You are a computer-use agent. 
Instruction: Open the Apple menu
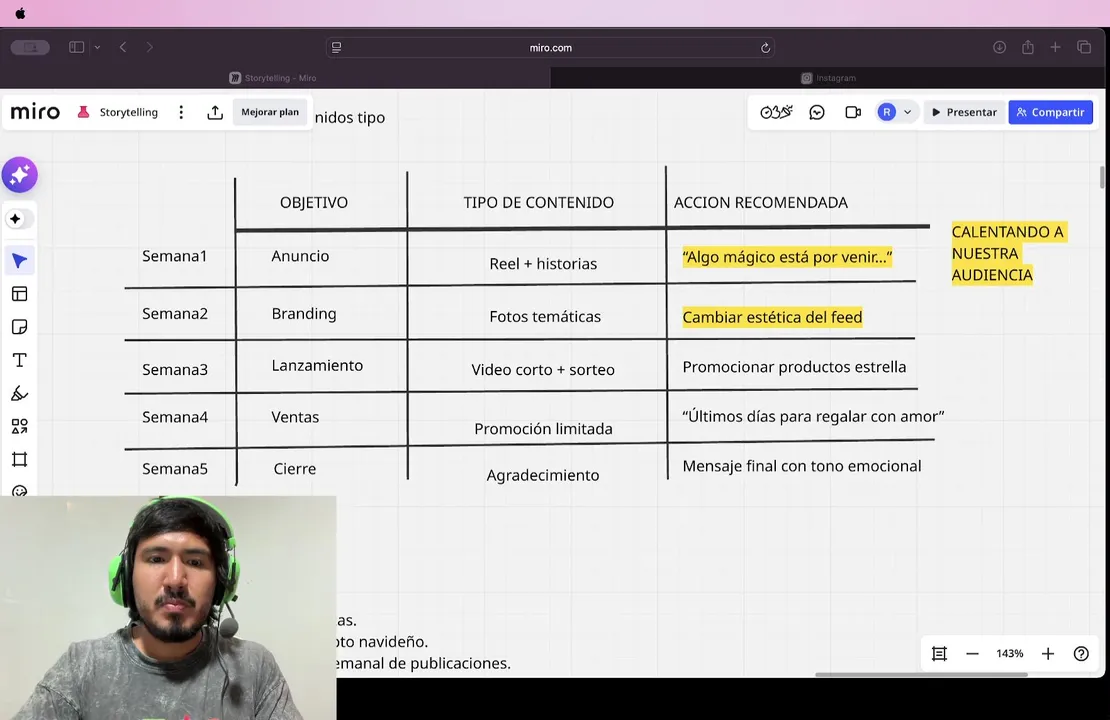(20, 13)
